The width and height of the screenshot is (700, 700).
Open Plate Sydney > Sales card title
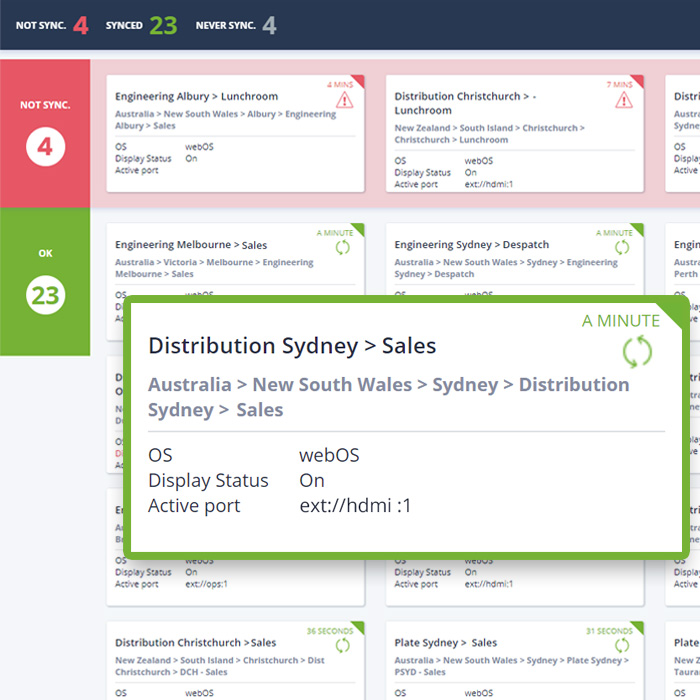click(445, 643)
